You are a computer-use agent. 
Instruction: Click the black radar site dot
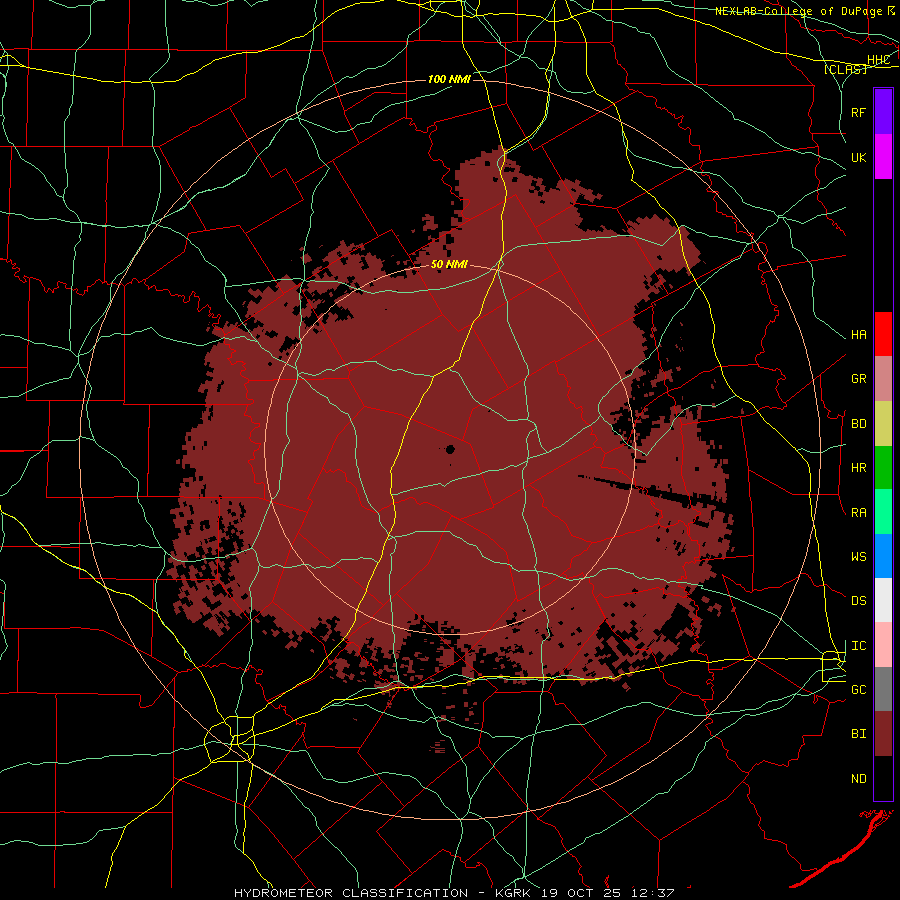point(450,449)
